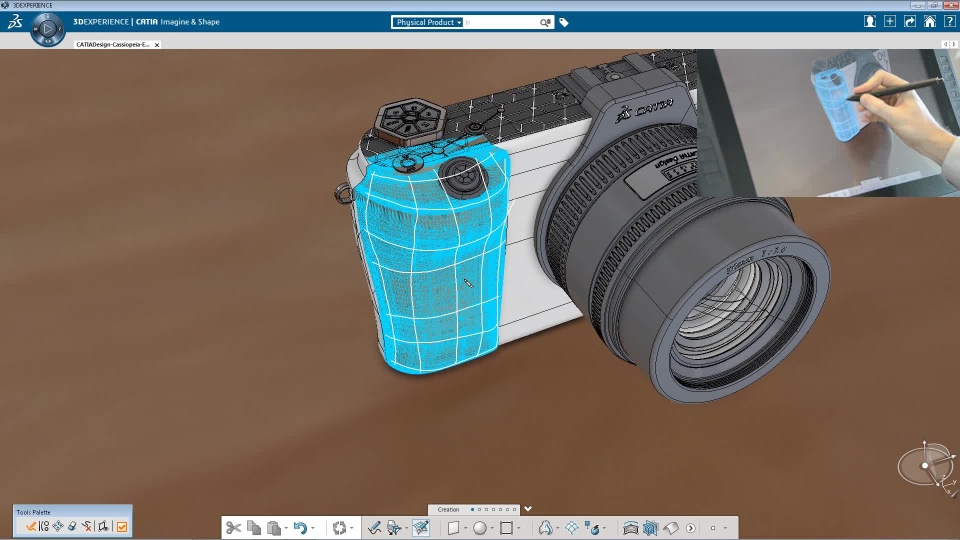The image size is (960, 540).
Task: Click the view orientation robot compass
Action: click(x=926, y=467)
